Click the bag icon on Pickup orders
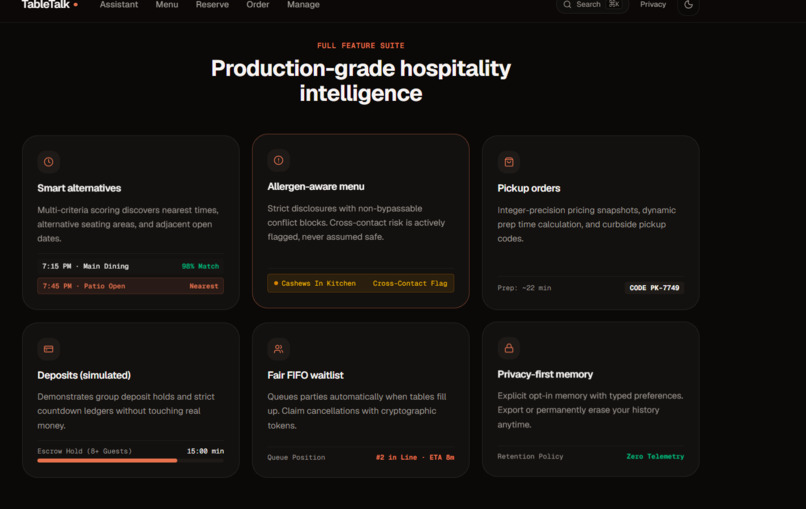Screen dimensions: 806x509 click(x=509, y=162)
